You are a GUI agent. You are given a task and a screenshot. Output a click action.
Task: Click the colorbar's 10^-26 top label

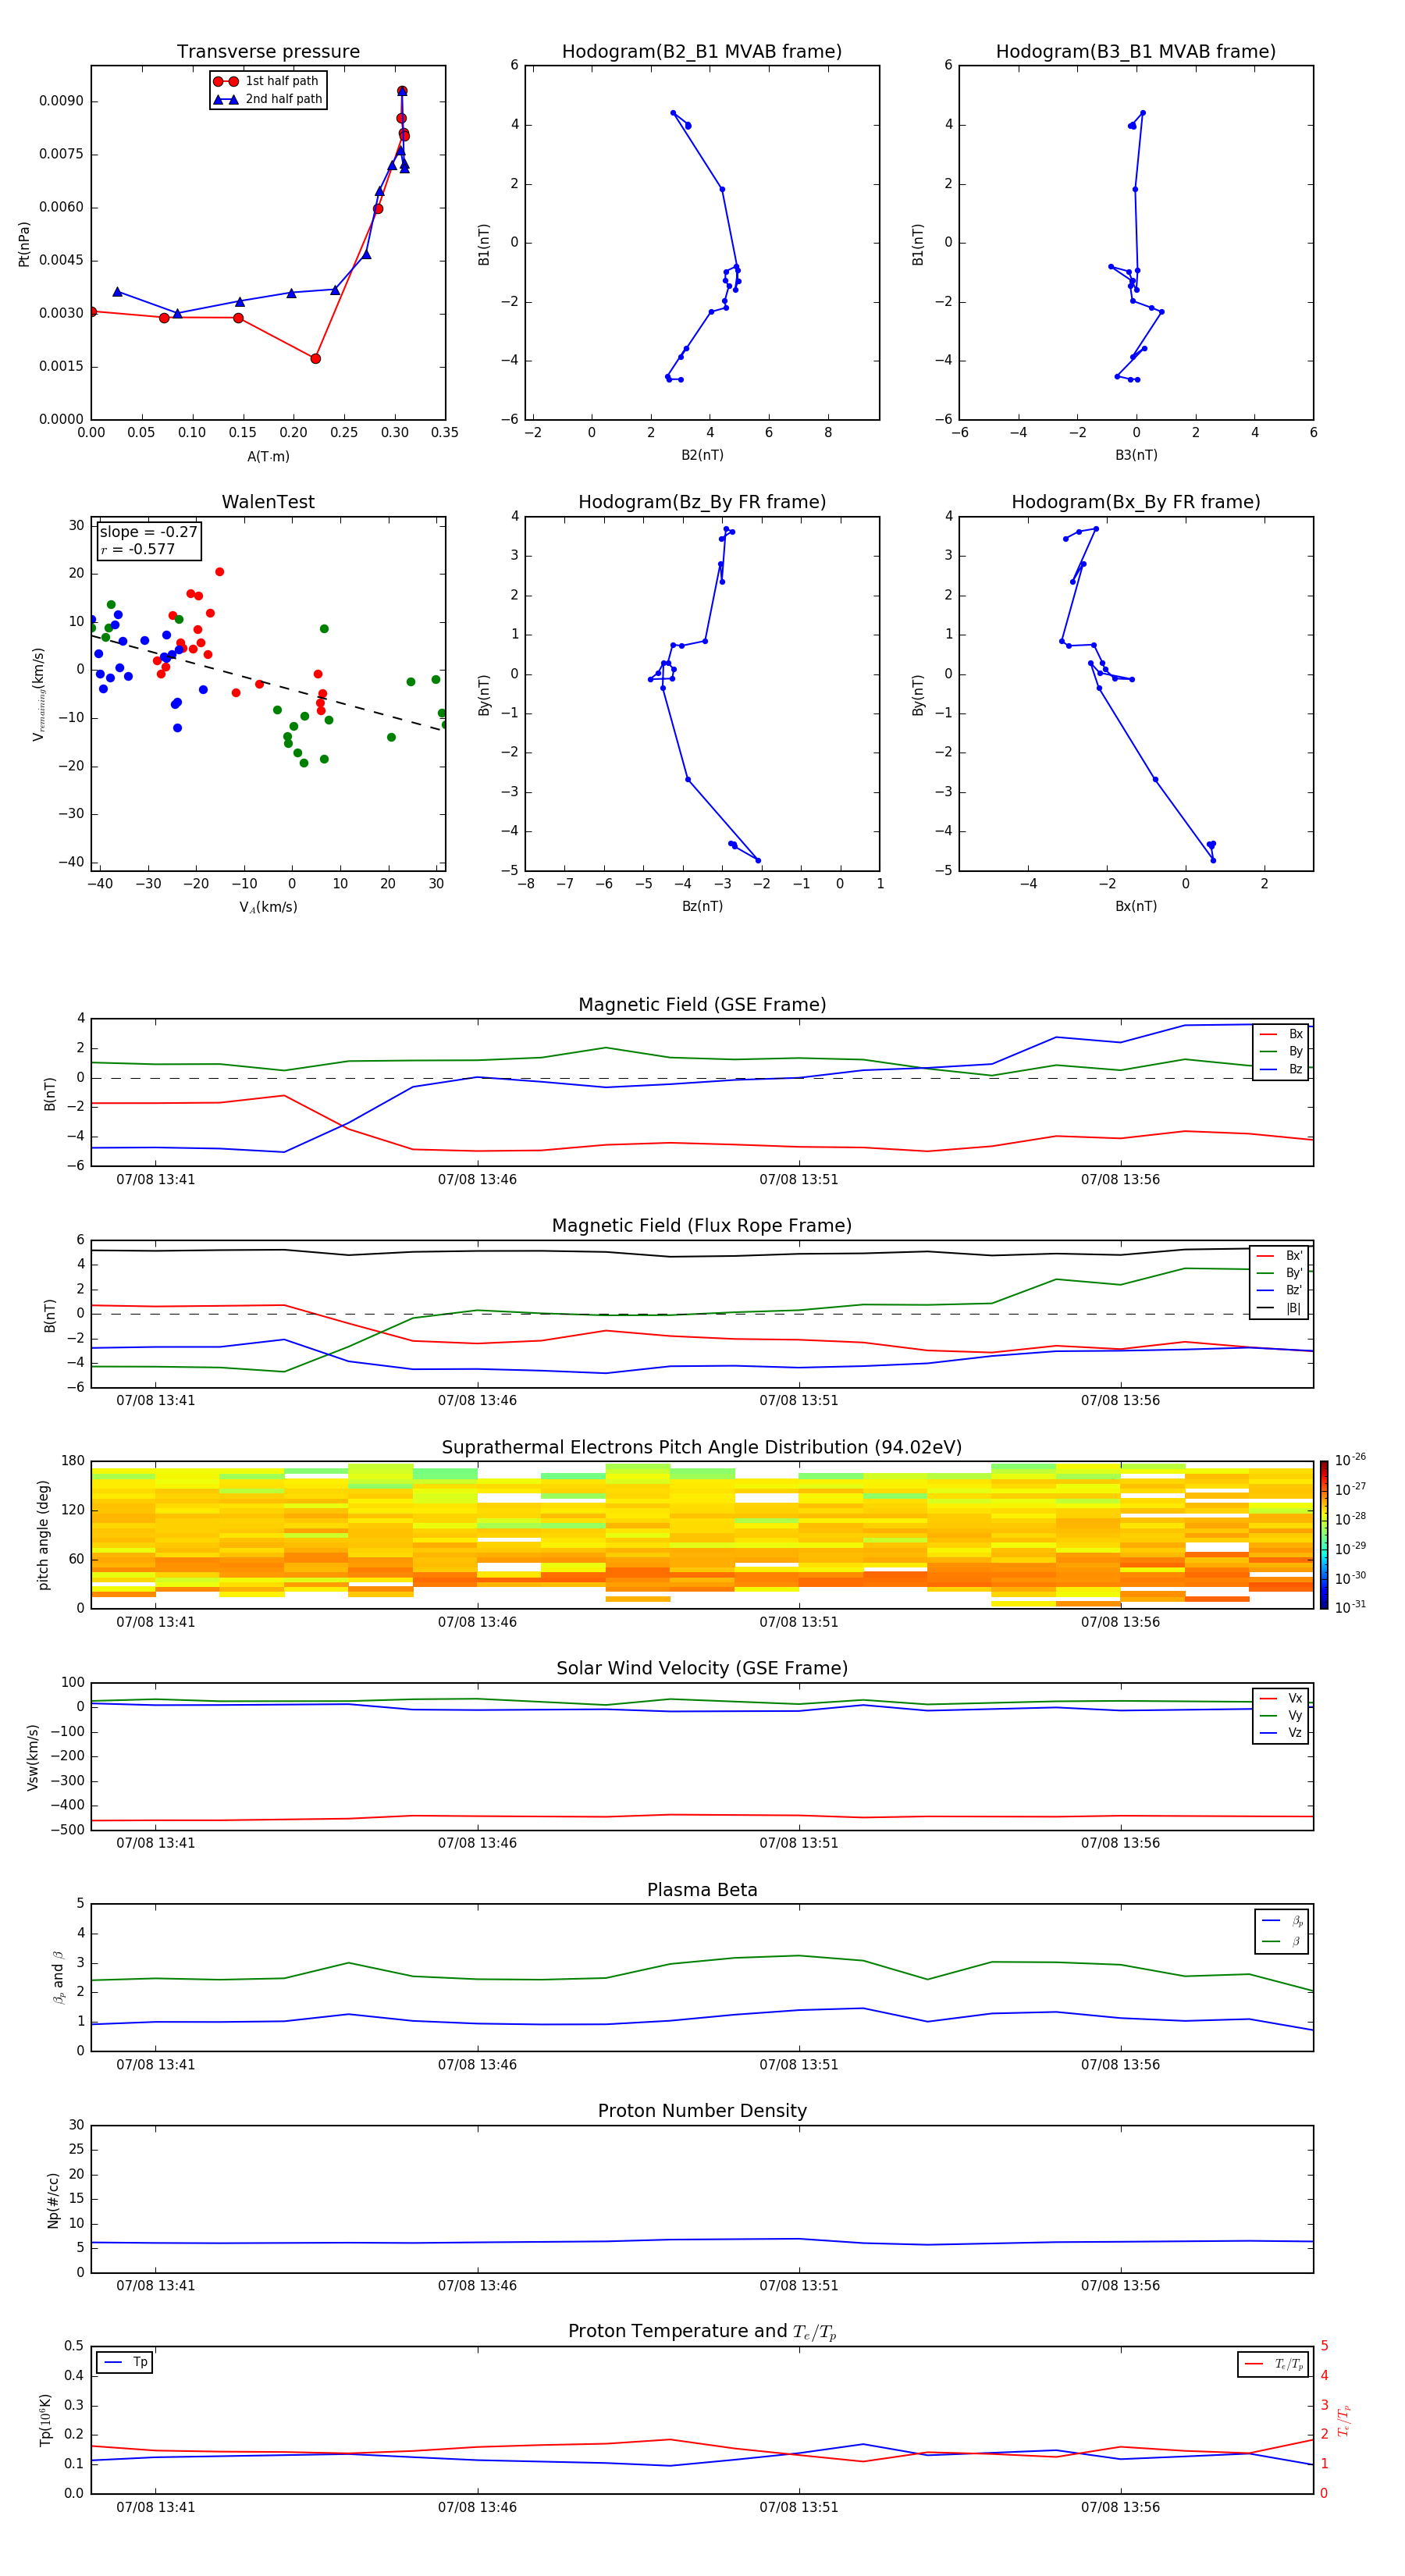(x=1351, y=1460)
